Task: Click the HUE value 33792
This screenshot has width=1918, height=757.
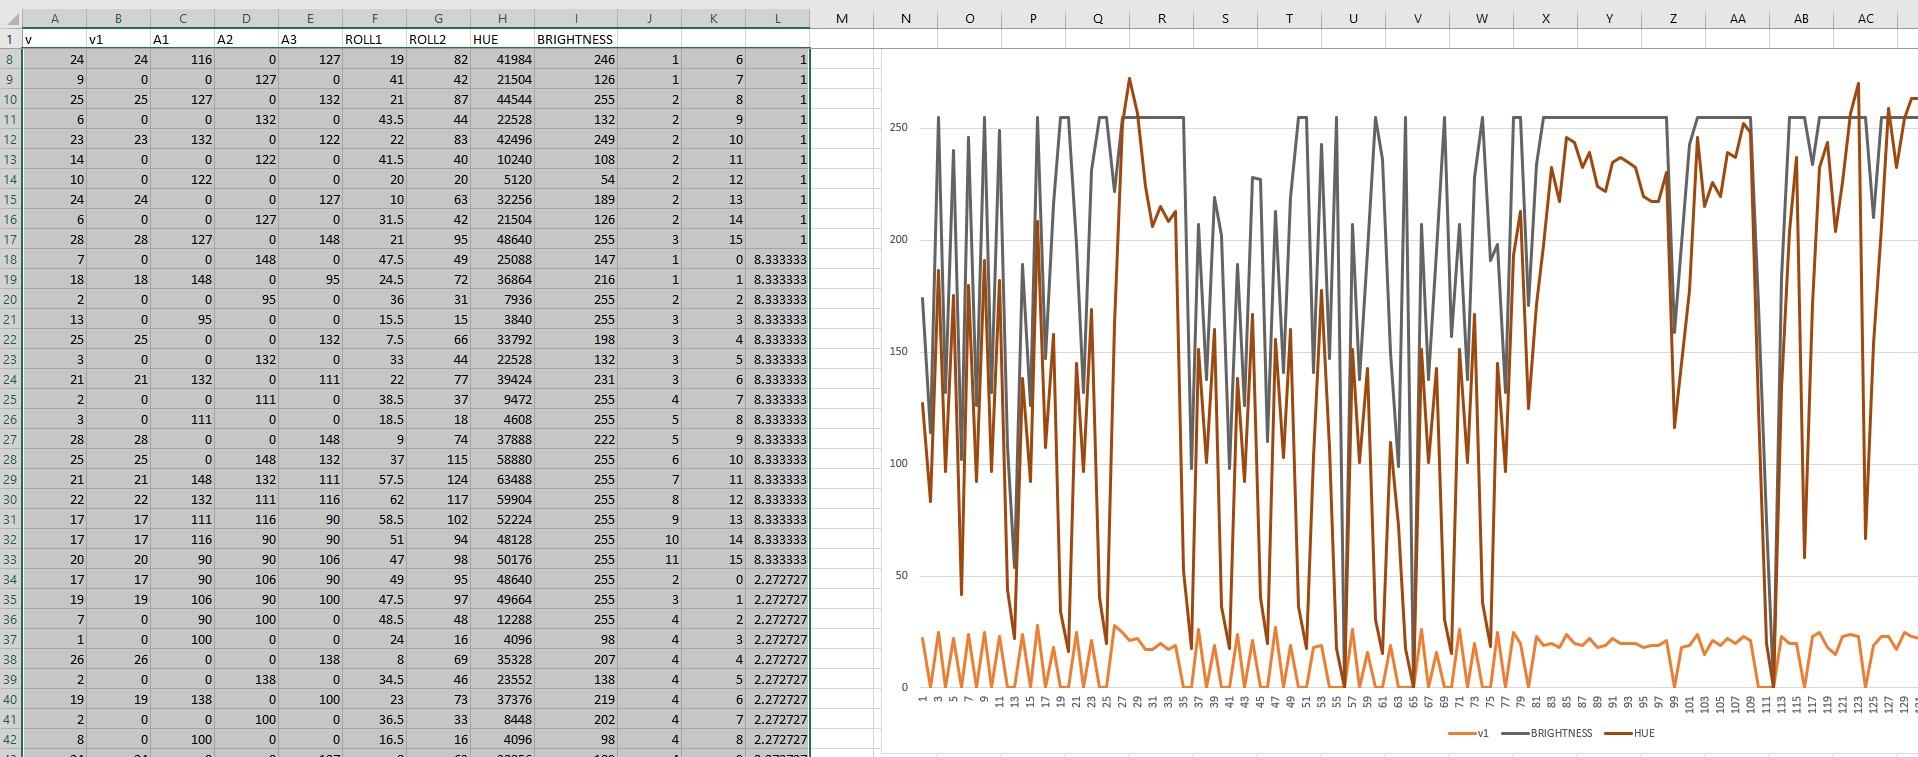Action: click(x=502, y=339)
